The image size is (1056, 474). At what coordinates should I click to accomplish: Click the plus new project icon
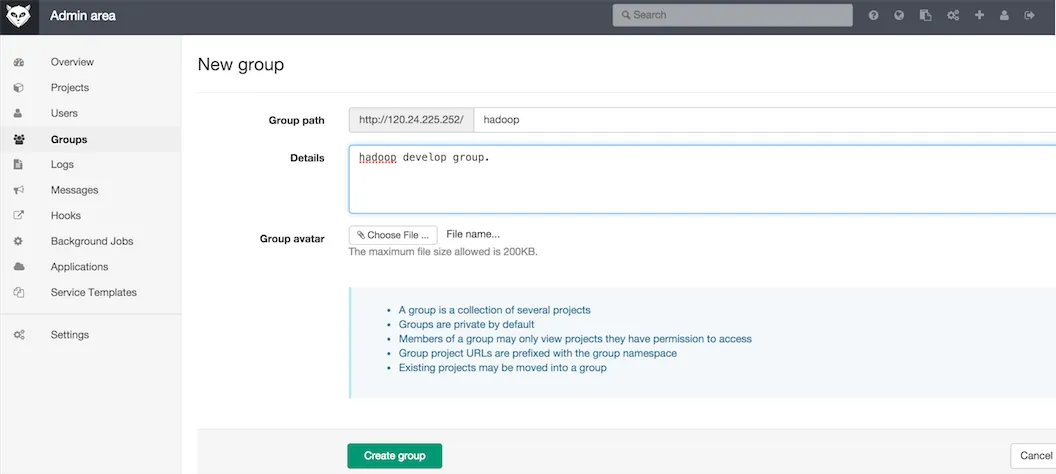pos(979,16)
